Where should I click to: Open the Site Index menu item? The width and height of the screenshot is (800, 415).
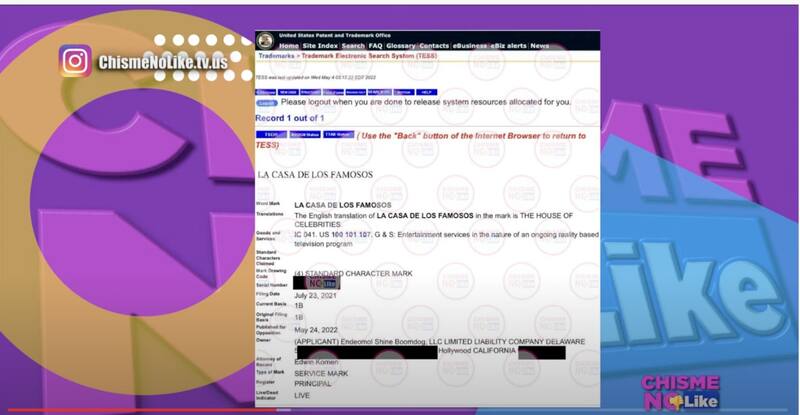pyautogui.click(x=320, y=46)
